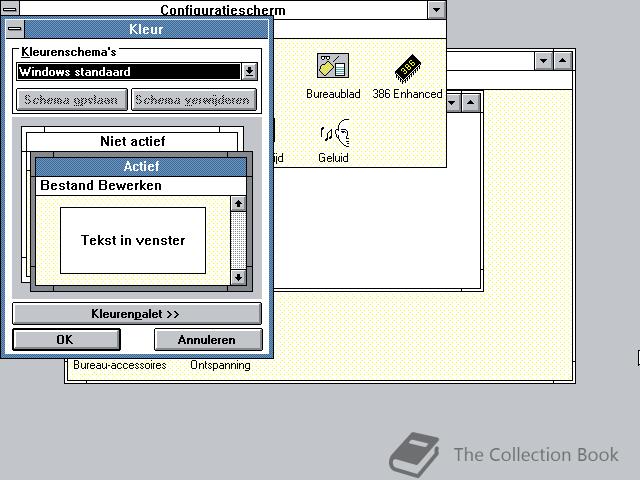The height and width of the screenshot is (480, 640).
Task: Select the Windows standaard combo box field
Action: click(129, 72)
